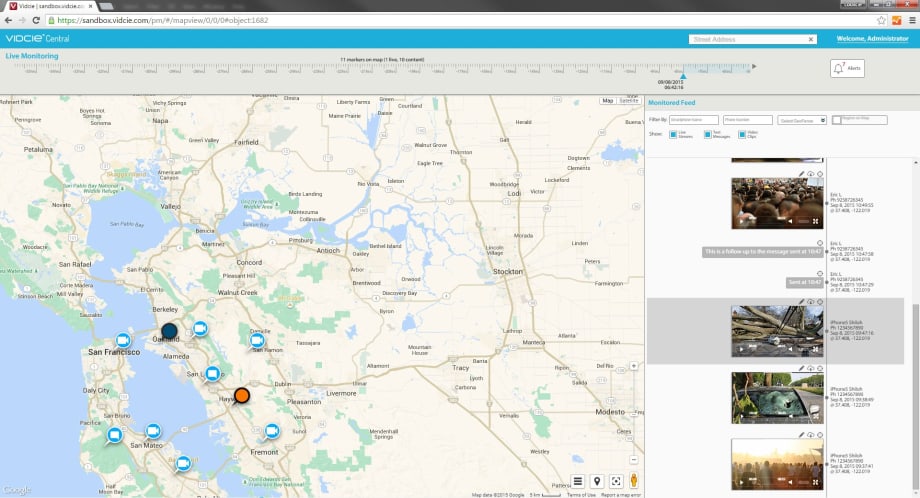This screenshot has height=498, width=920.
Task: Click the Smartphone Name filter field
Action: pyautogui.click(x=694, y=120)
